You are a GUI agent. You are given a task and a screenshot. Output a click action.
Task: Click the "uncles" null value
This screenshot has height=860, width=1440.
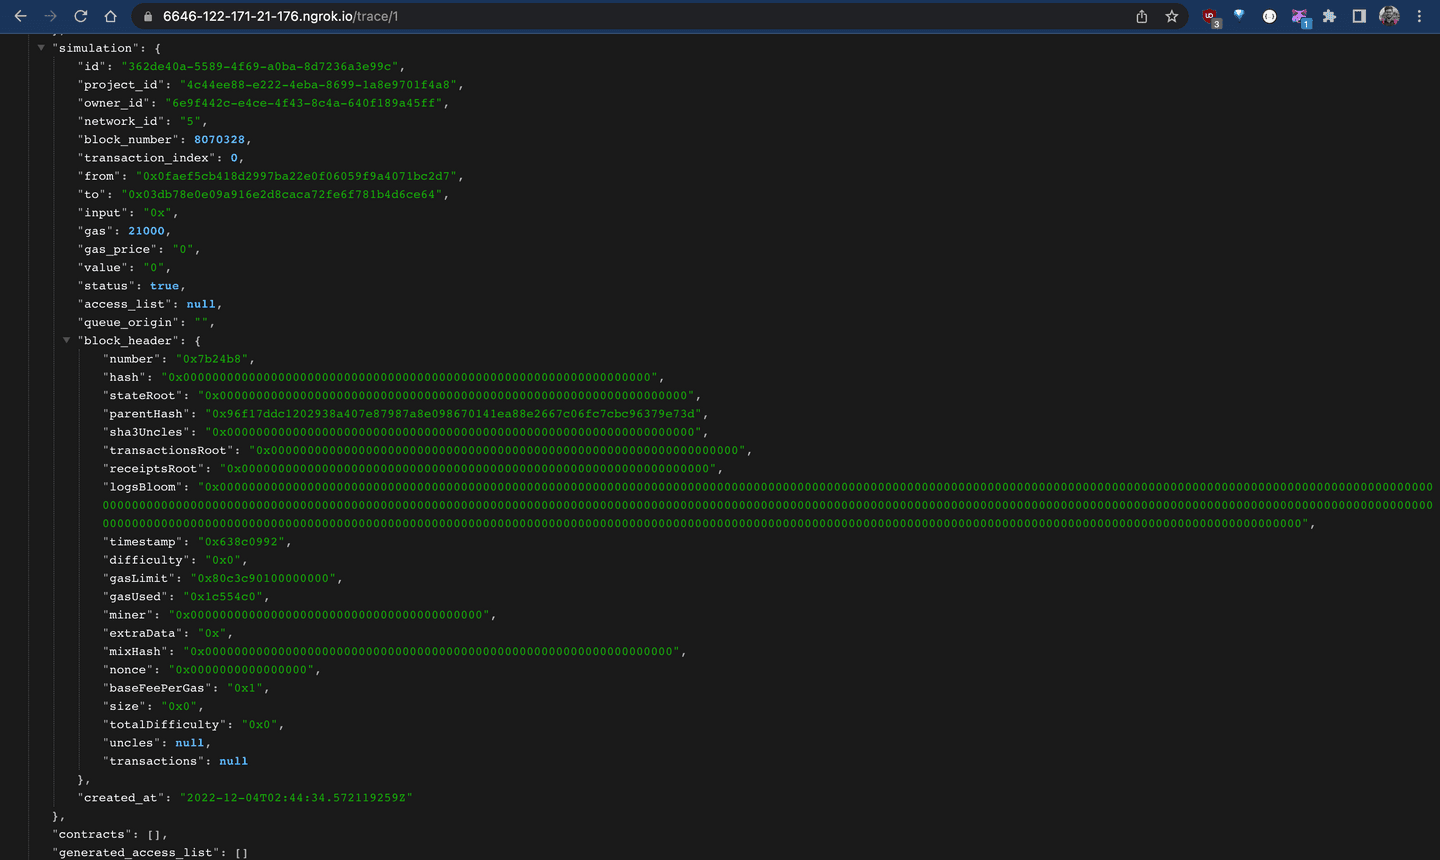[x=190, y=743]
